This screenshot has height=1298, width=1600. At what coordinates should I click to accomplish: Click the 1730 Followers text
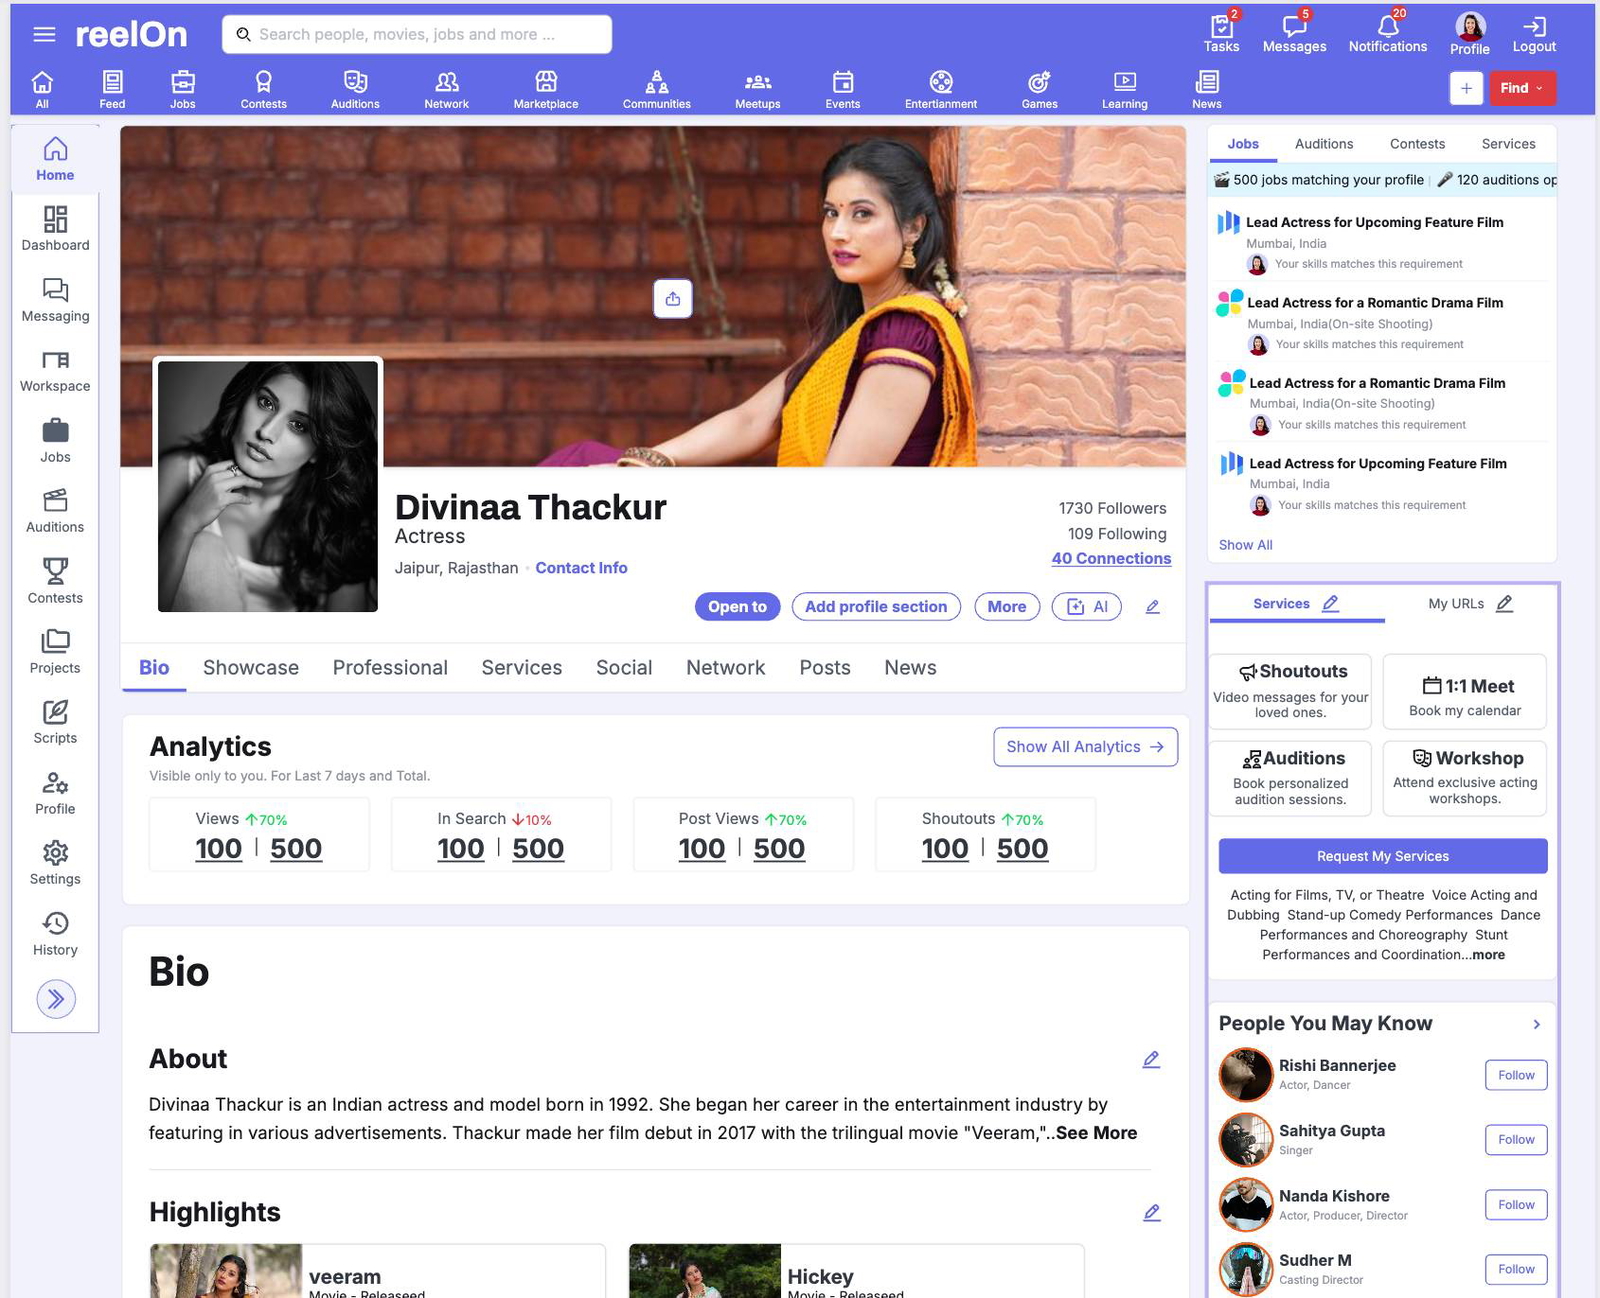(x=1112, y=509)
